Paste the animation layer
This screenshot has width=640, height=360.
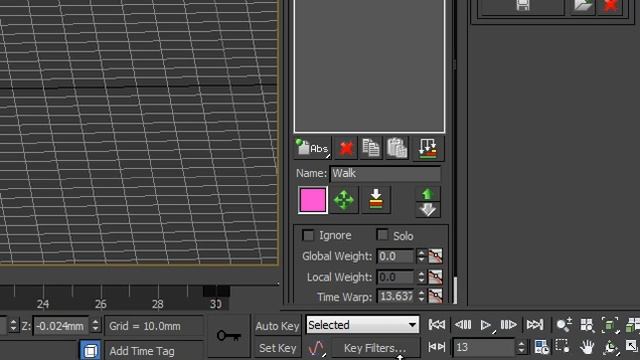(x=397, y=148)
